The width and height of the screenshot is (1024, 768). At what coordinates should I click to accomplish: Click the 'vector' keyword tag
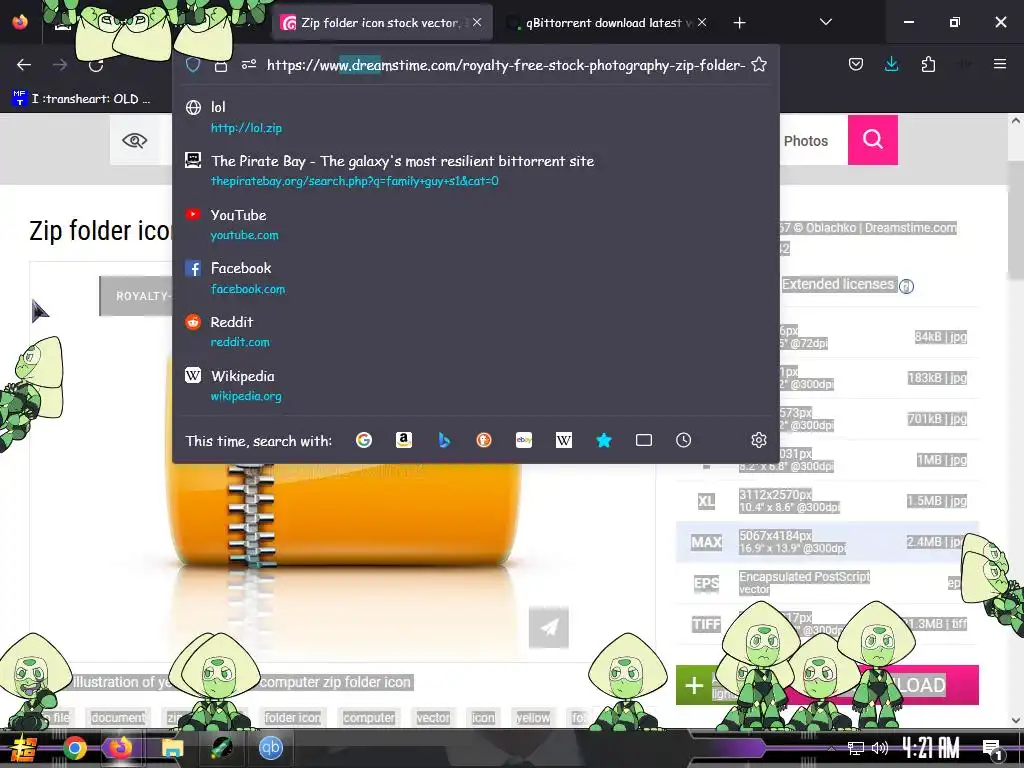point(433,718)
